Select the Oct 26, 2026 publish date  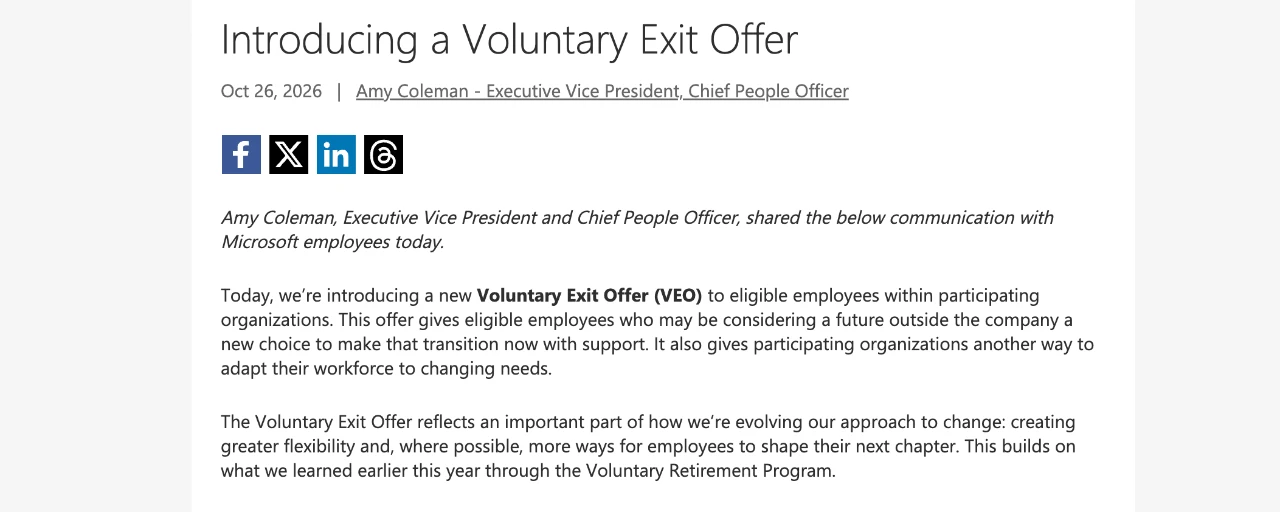coord(272,91)
